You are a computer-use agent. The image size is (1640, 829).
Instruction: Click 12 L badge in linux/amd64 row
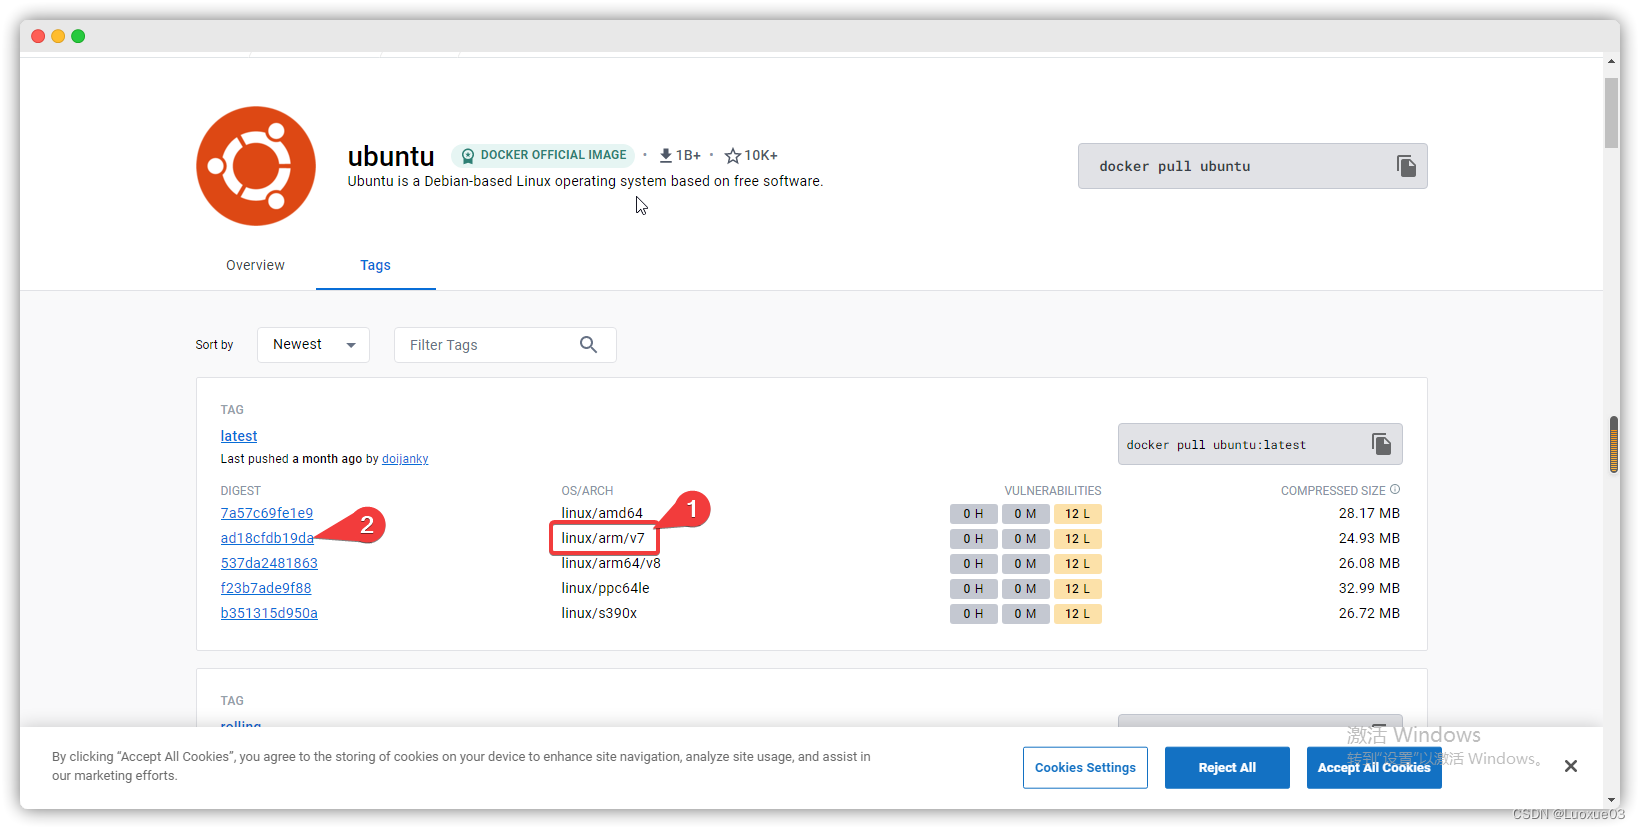[1077, 514]
